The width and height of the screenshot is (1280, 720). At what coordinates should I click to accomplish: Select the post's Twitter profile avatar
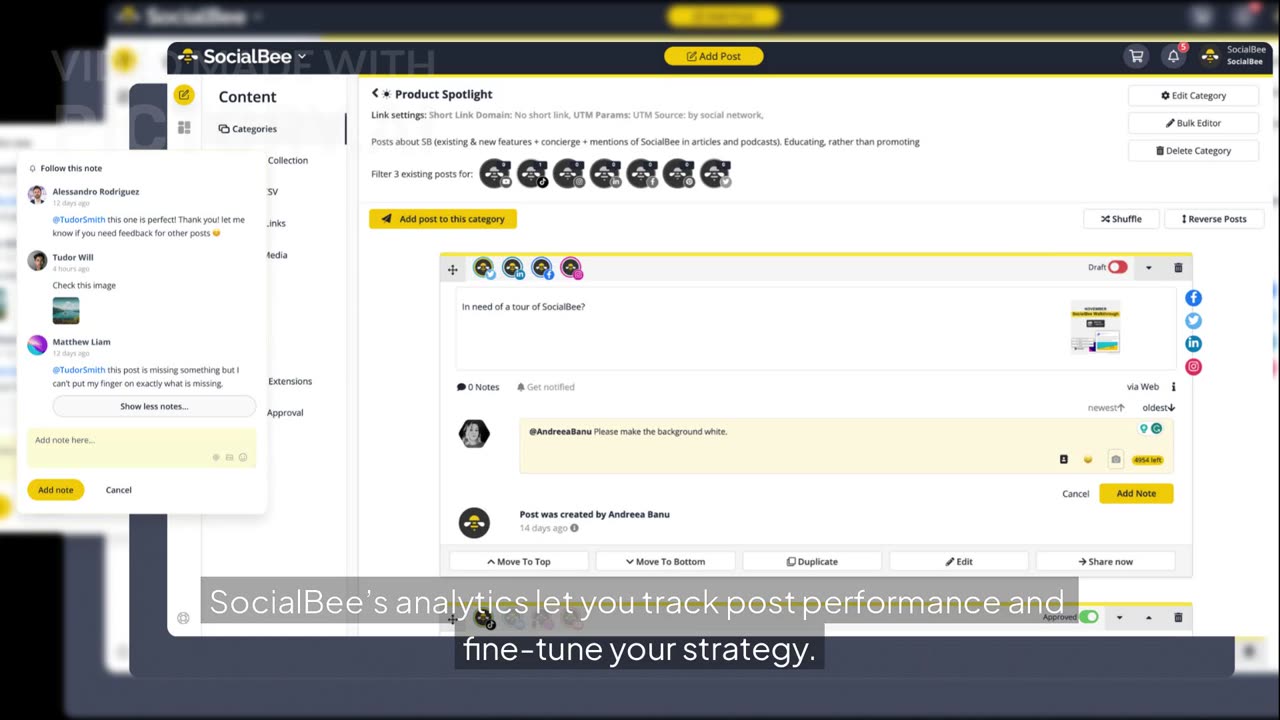click(x=484, y=268)
